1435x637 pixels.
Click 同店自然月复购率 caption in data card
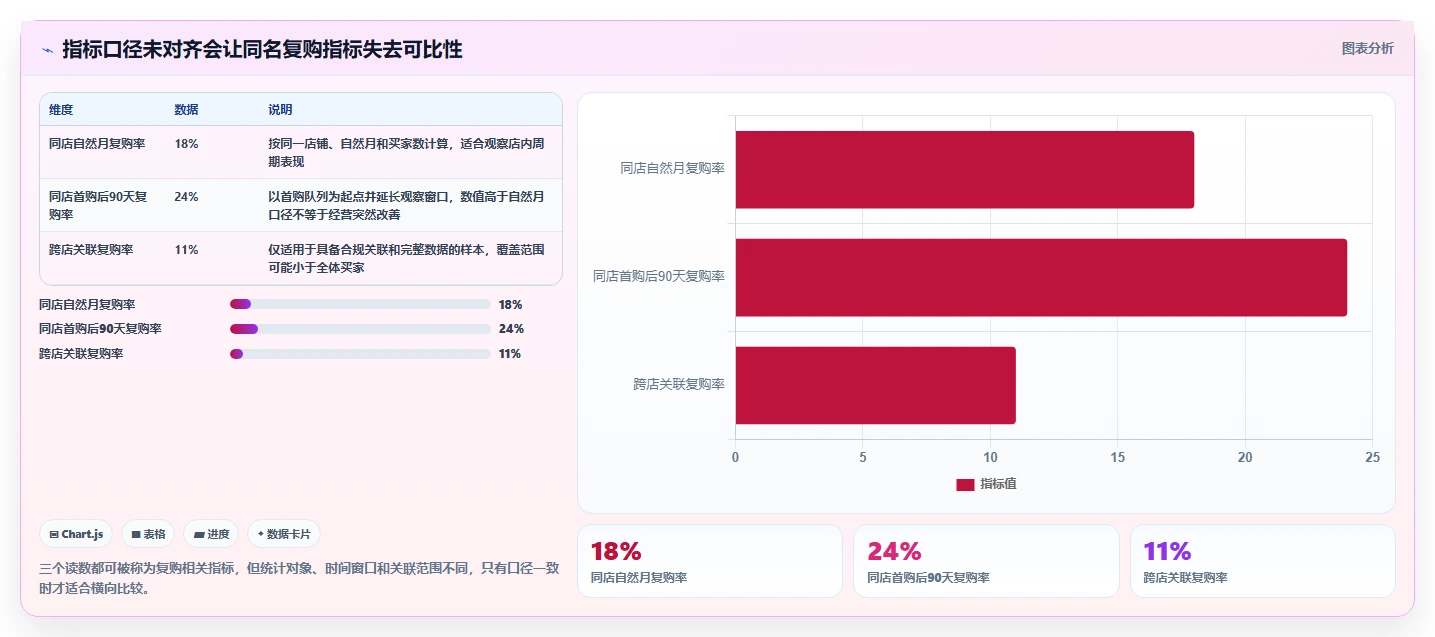click(639, 578)
